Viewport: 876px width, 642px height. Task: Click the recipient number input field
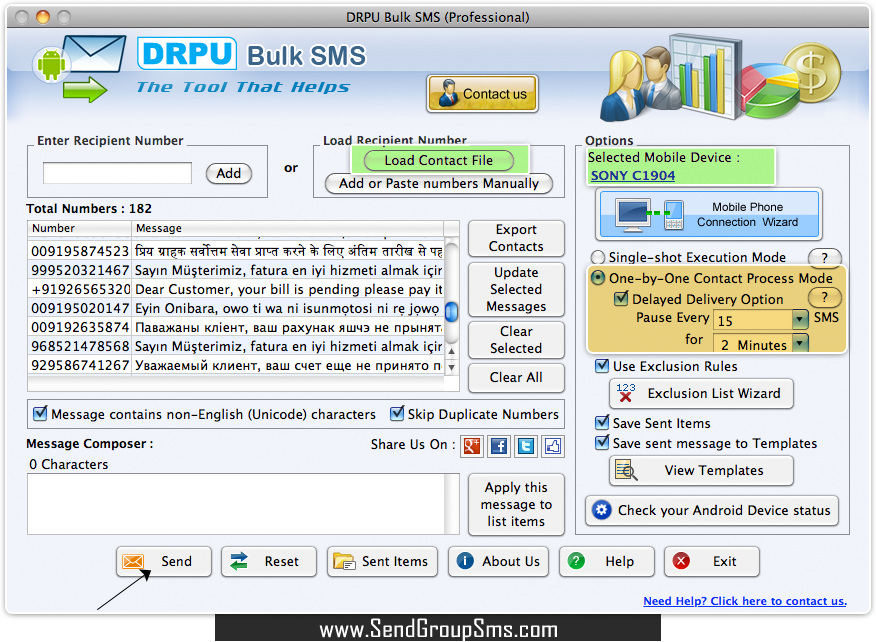(x=117, y=173)
